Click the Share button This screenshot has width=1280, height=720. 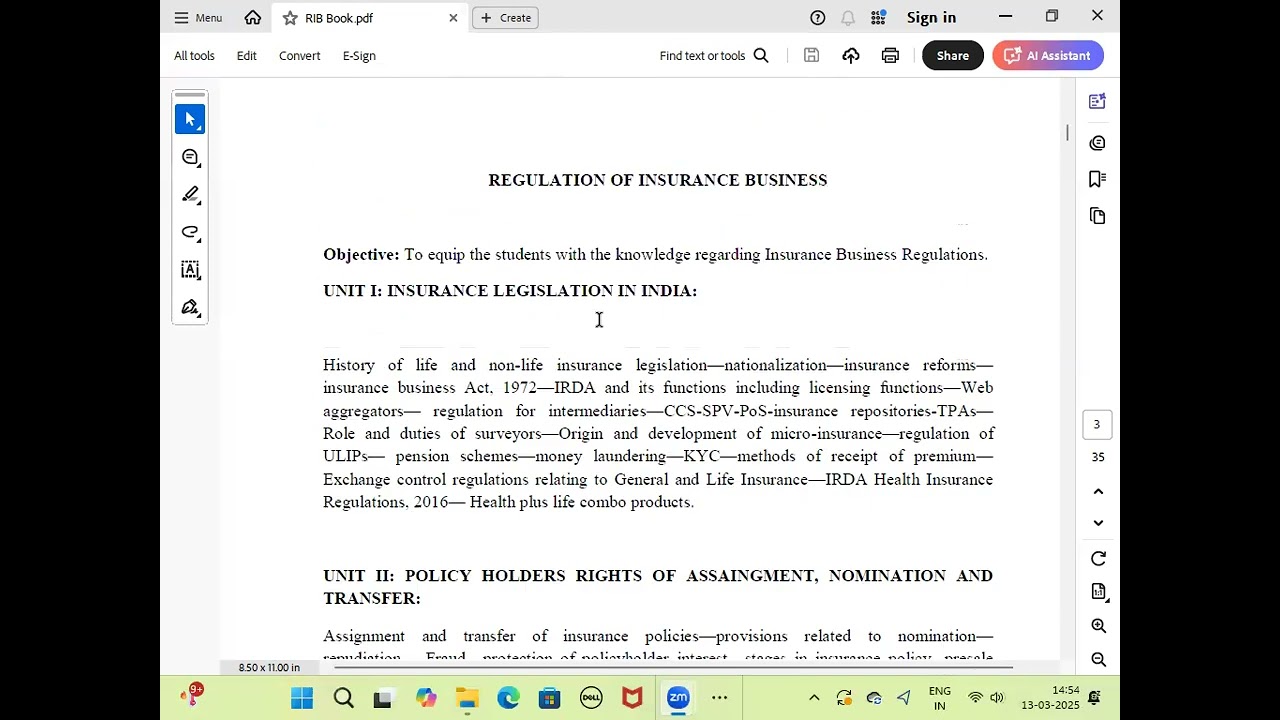(x=952, y=56)
